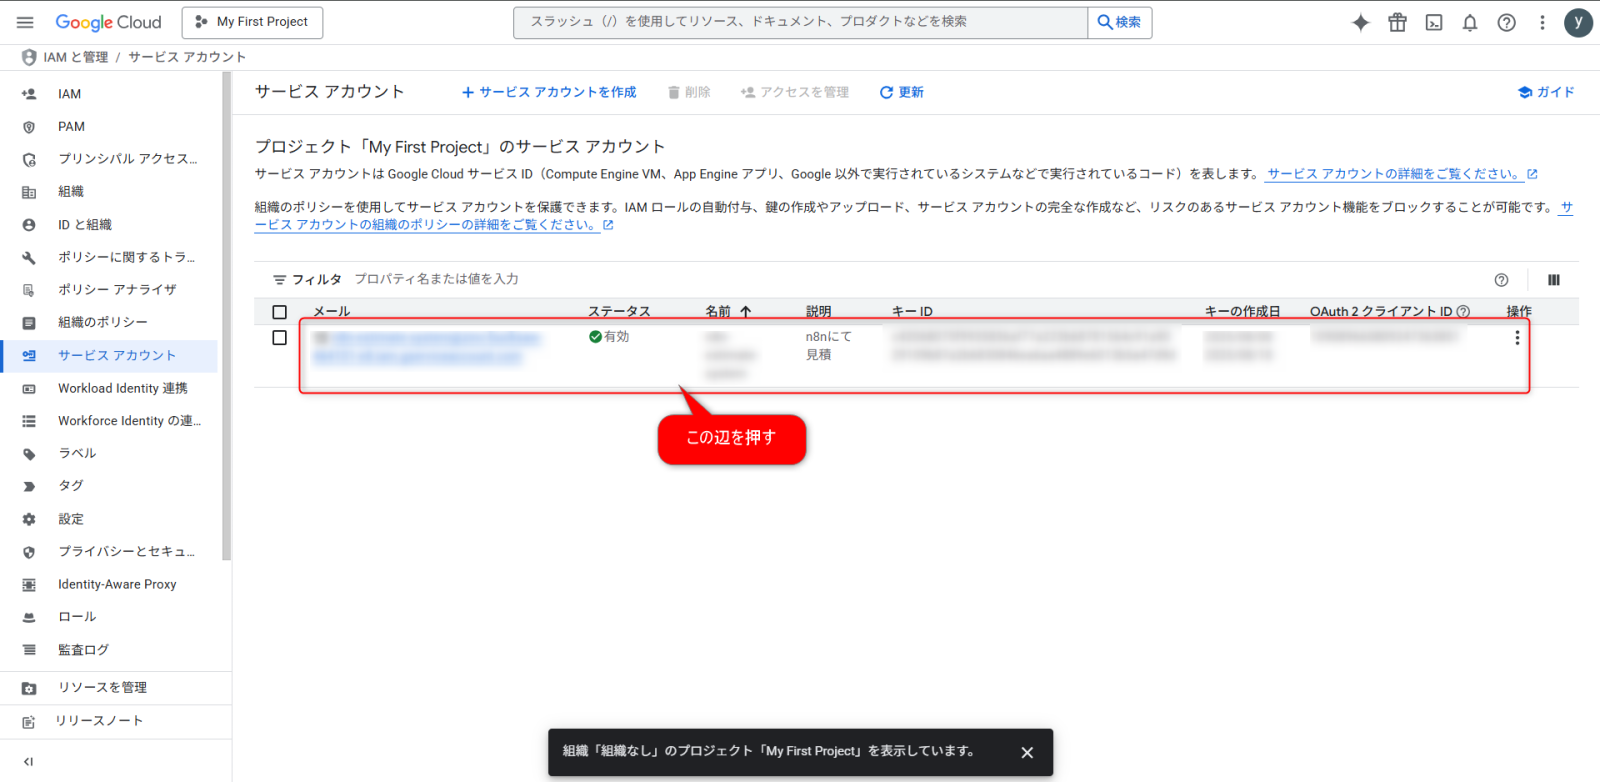The image size is (1600, 782).
Task: Click the Gemini sparkle icon
Action: coord(1360,22)
